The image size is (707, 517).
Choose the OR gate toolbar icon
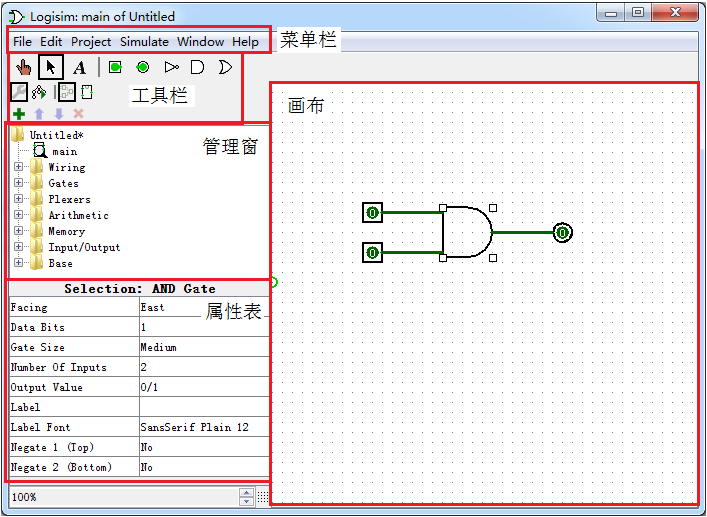click(225, 68)
